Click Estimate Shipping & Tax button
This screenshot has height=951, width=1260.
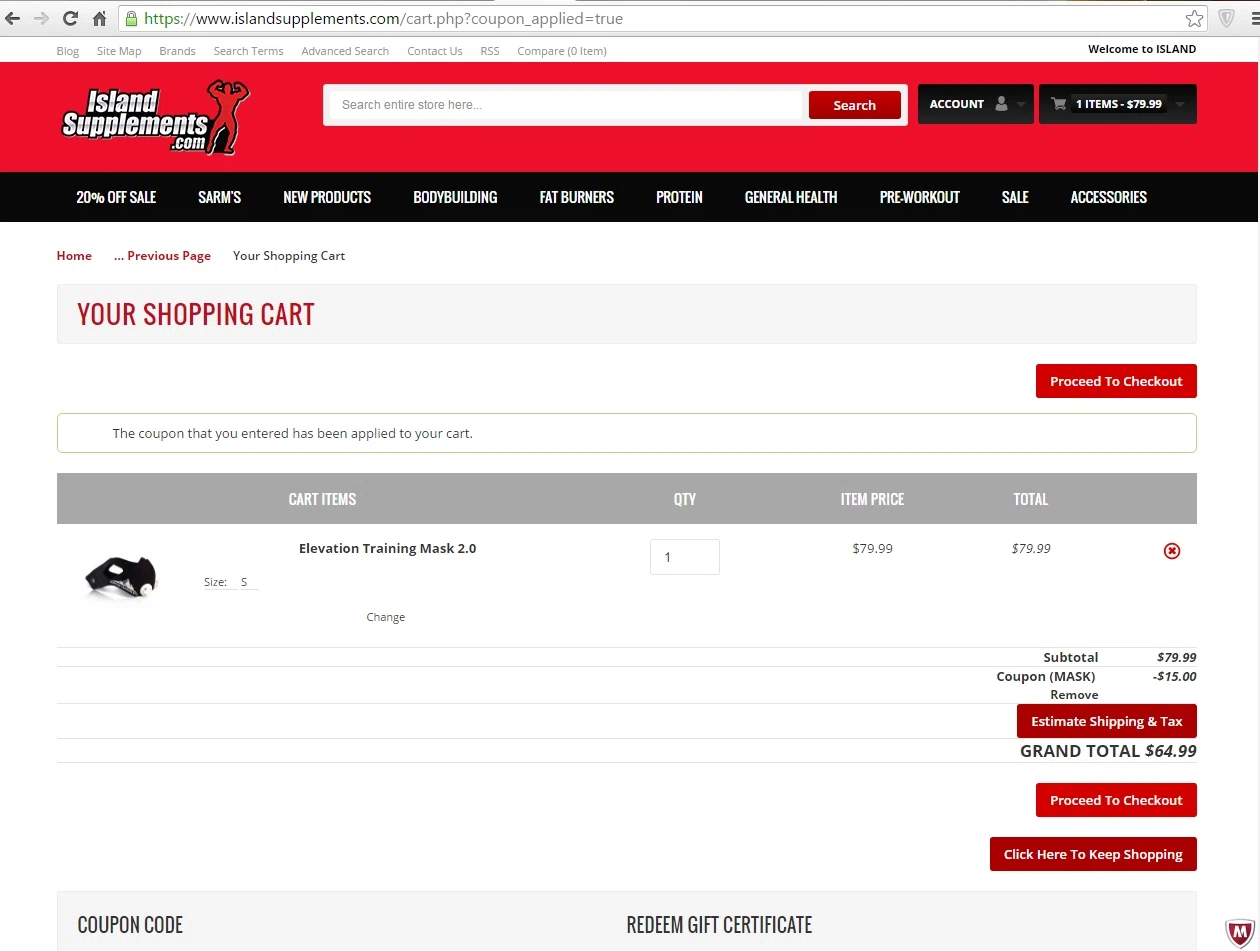pyautogui.click(x=1107, y=721)
